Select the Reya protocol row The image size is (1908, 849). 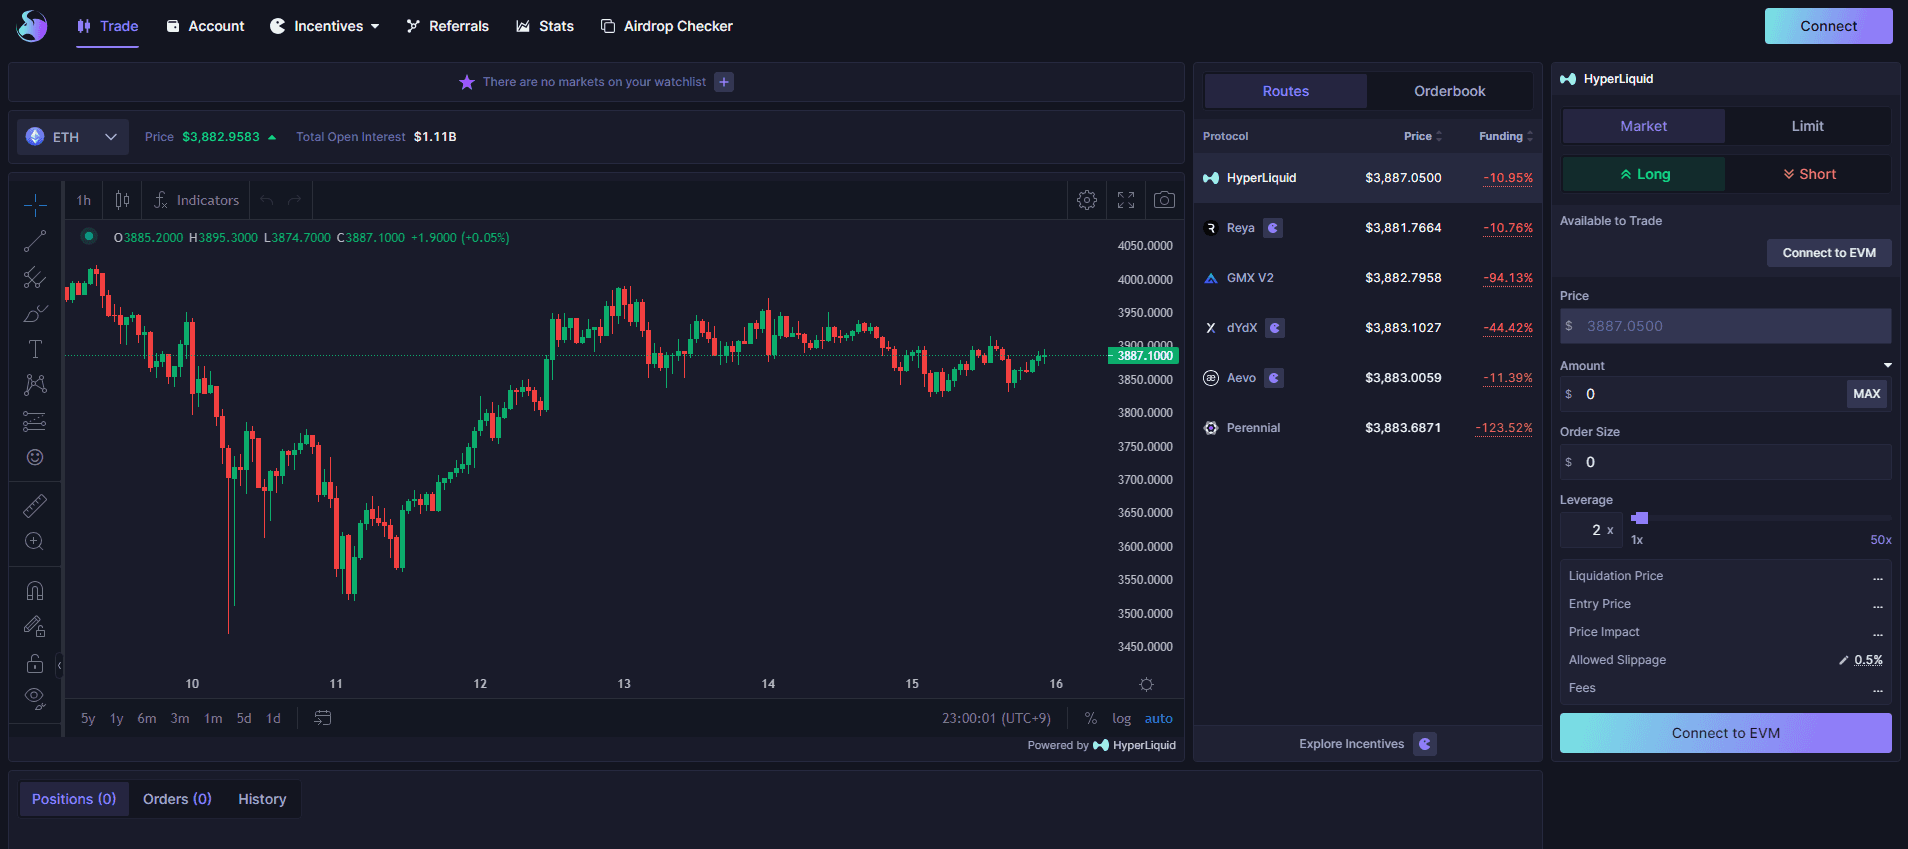point(1368,228)
